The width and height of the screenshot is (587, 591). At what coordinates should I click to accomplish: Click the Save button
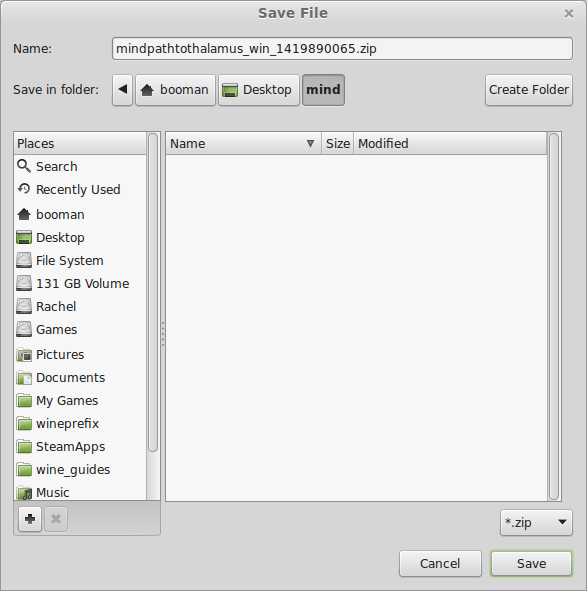tap(531, 563)
